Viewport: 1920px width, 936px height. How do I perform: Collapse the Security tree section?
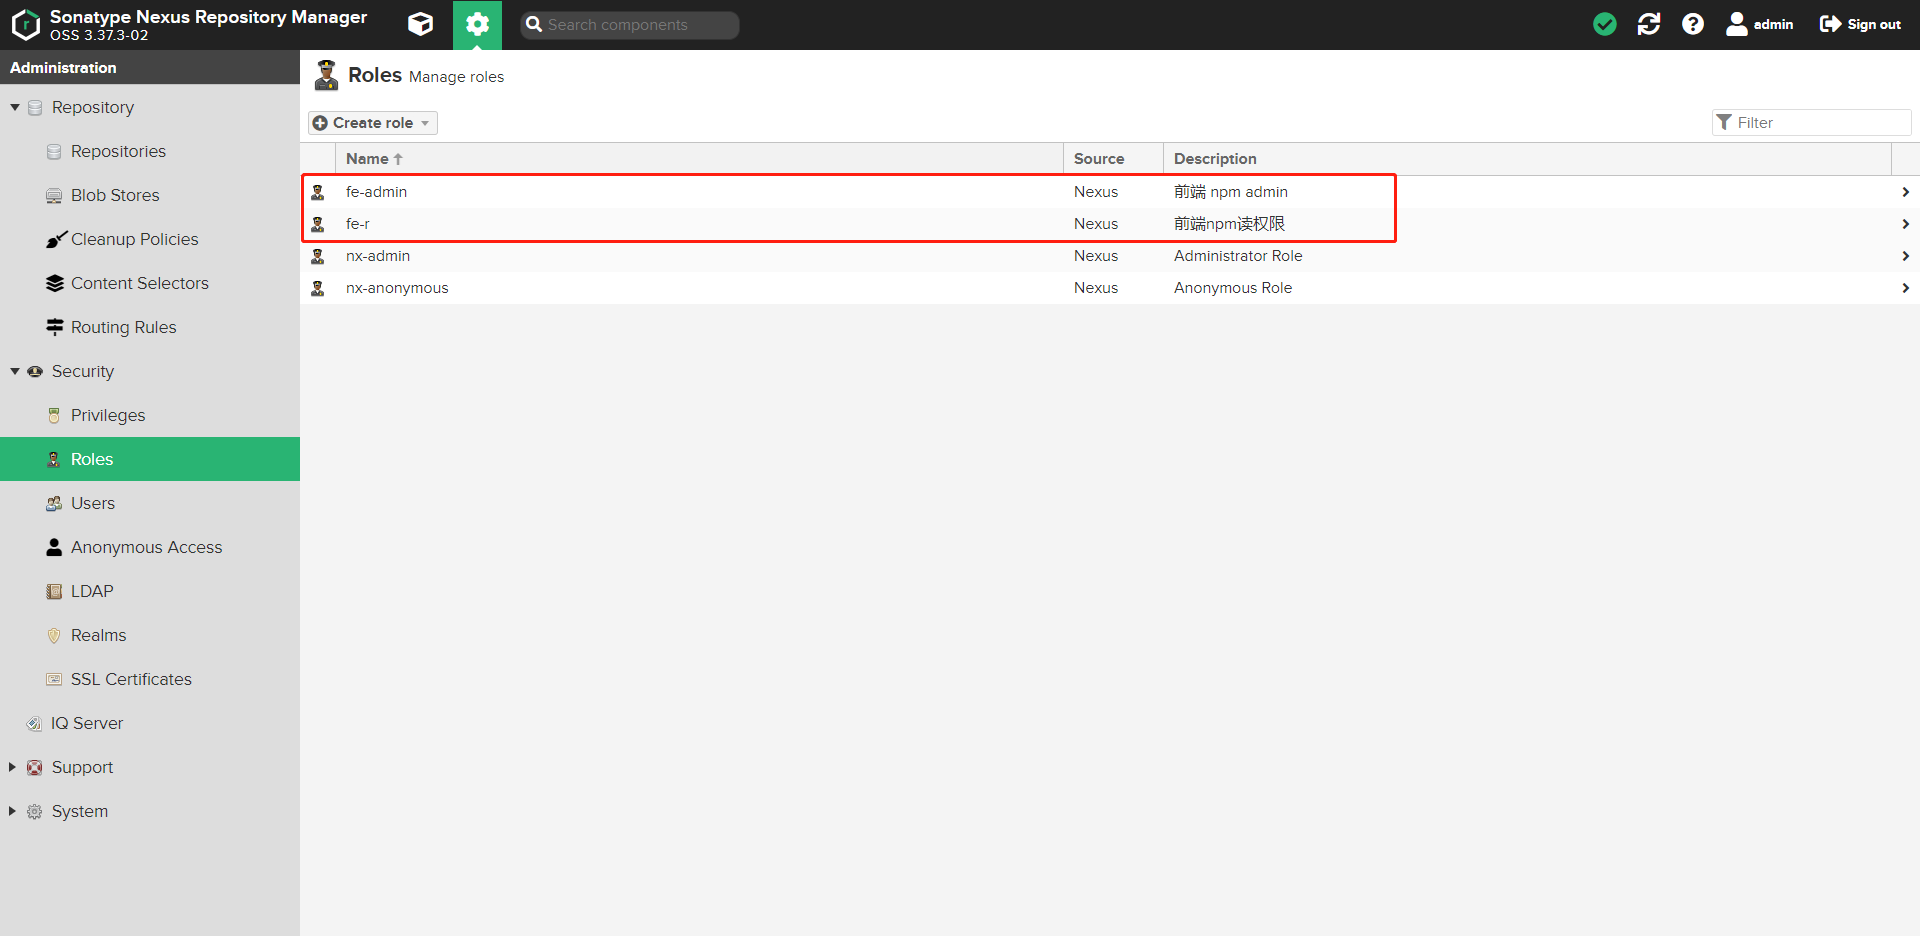click(x=15, y=371)
